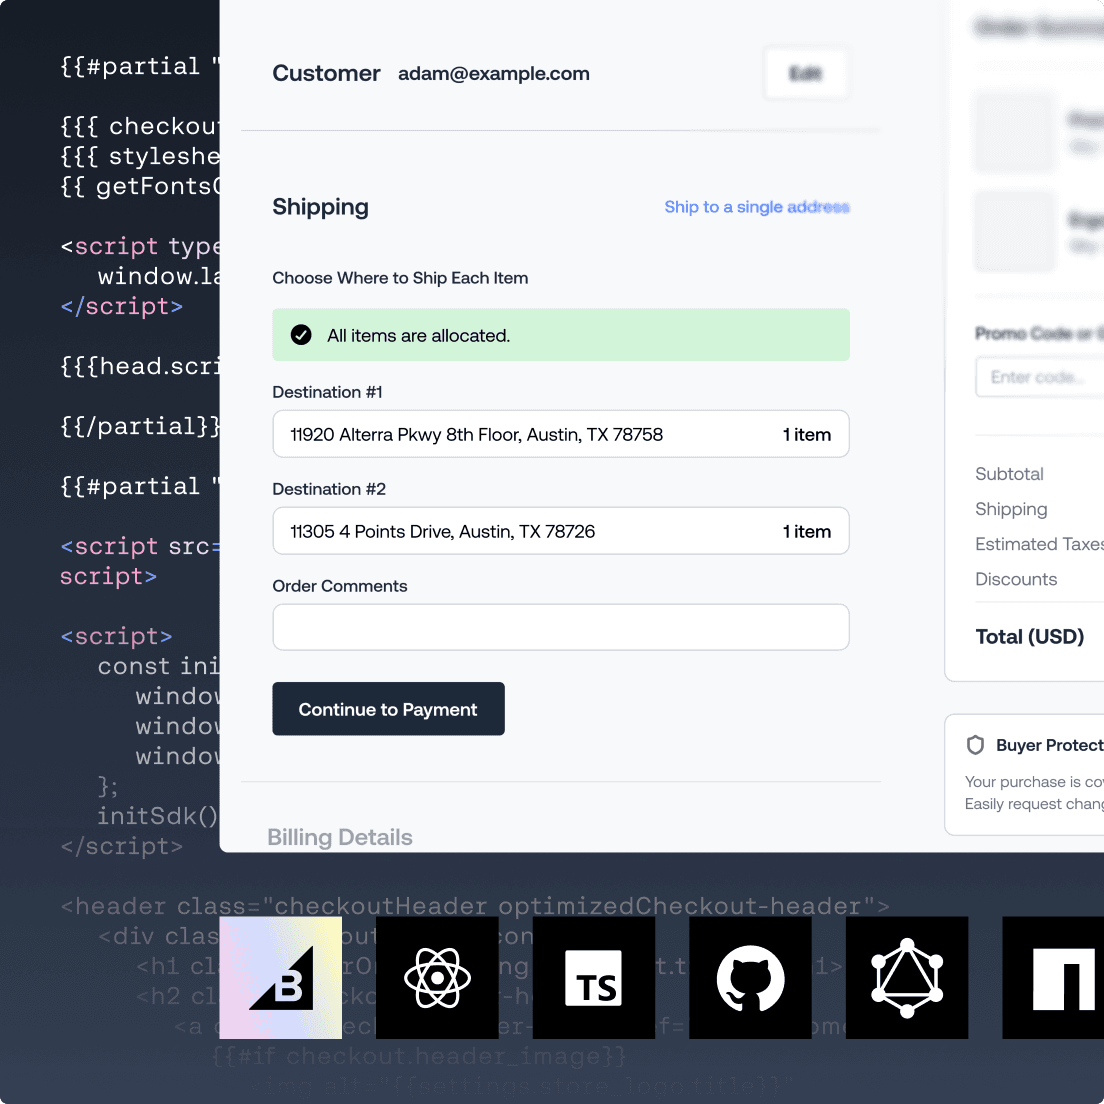
Task: Click the Buyer Protection shield icon
Action: click(975, 745)
